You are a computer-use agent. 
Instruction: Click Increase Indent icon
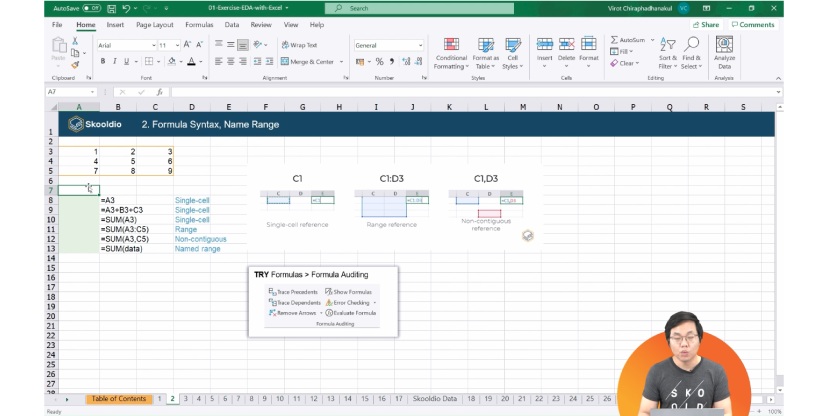click(270, 62)
